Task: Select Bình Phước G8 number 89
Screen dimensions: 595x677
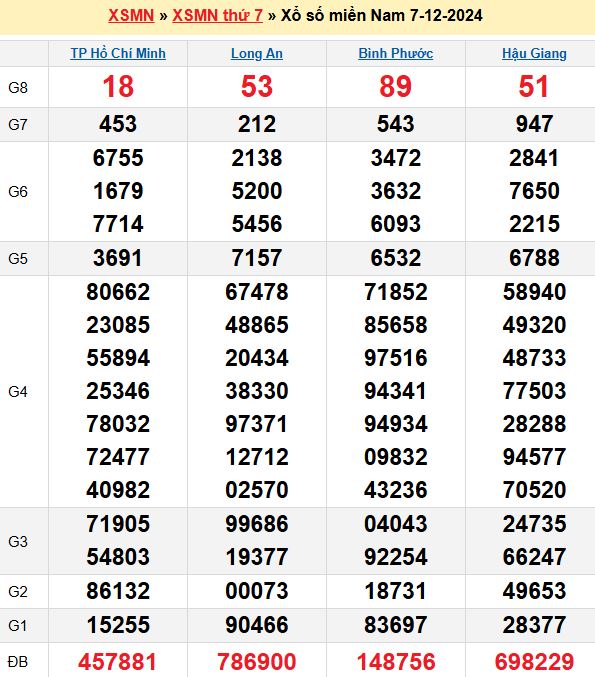Action: pyautogui.click(x=396, y=86)
